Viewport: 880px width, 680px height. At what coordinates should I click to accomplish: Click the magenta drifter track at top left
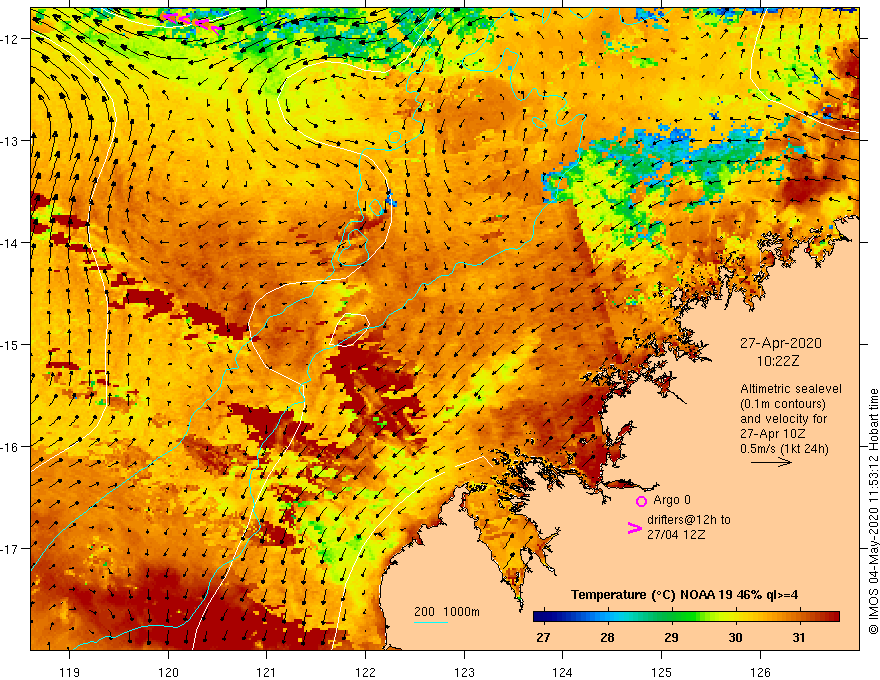tap(192, 22)
